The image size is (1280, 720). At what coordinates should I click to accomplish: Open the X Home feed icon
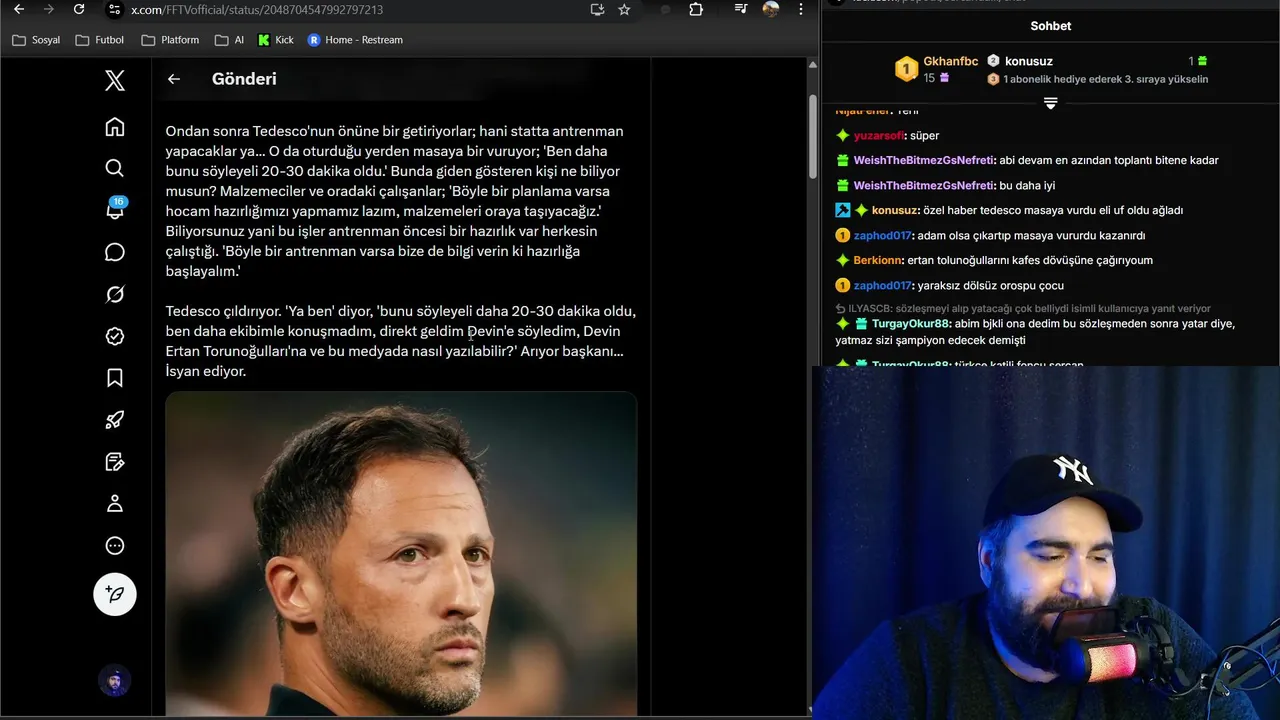pyautogui.click(x=115, y=127)
